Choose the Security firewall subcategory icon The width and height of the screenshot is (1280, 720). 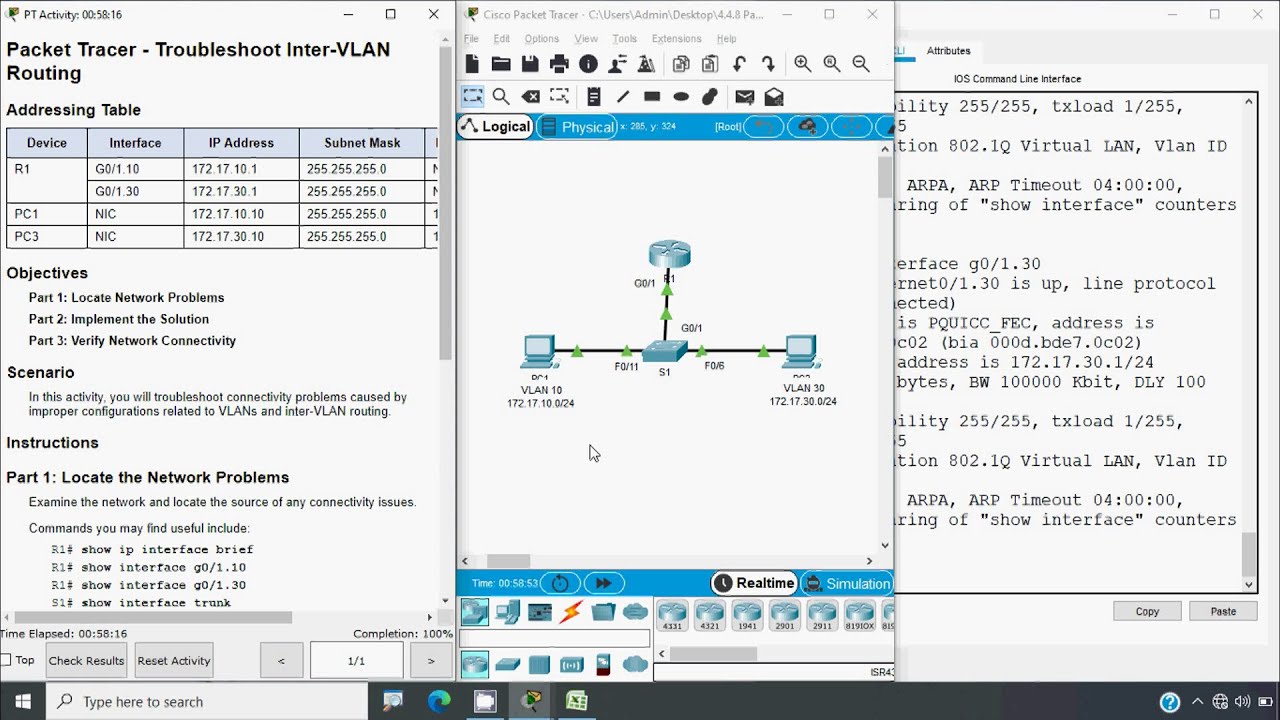603,663
